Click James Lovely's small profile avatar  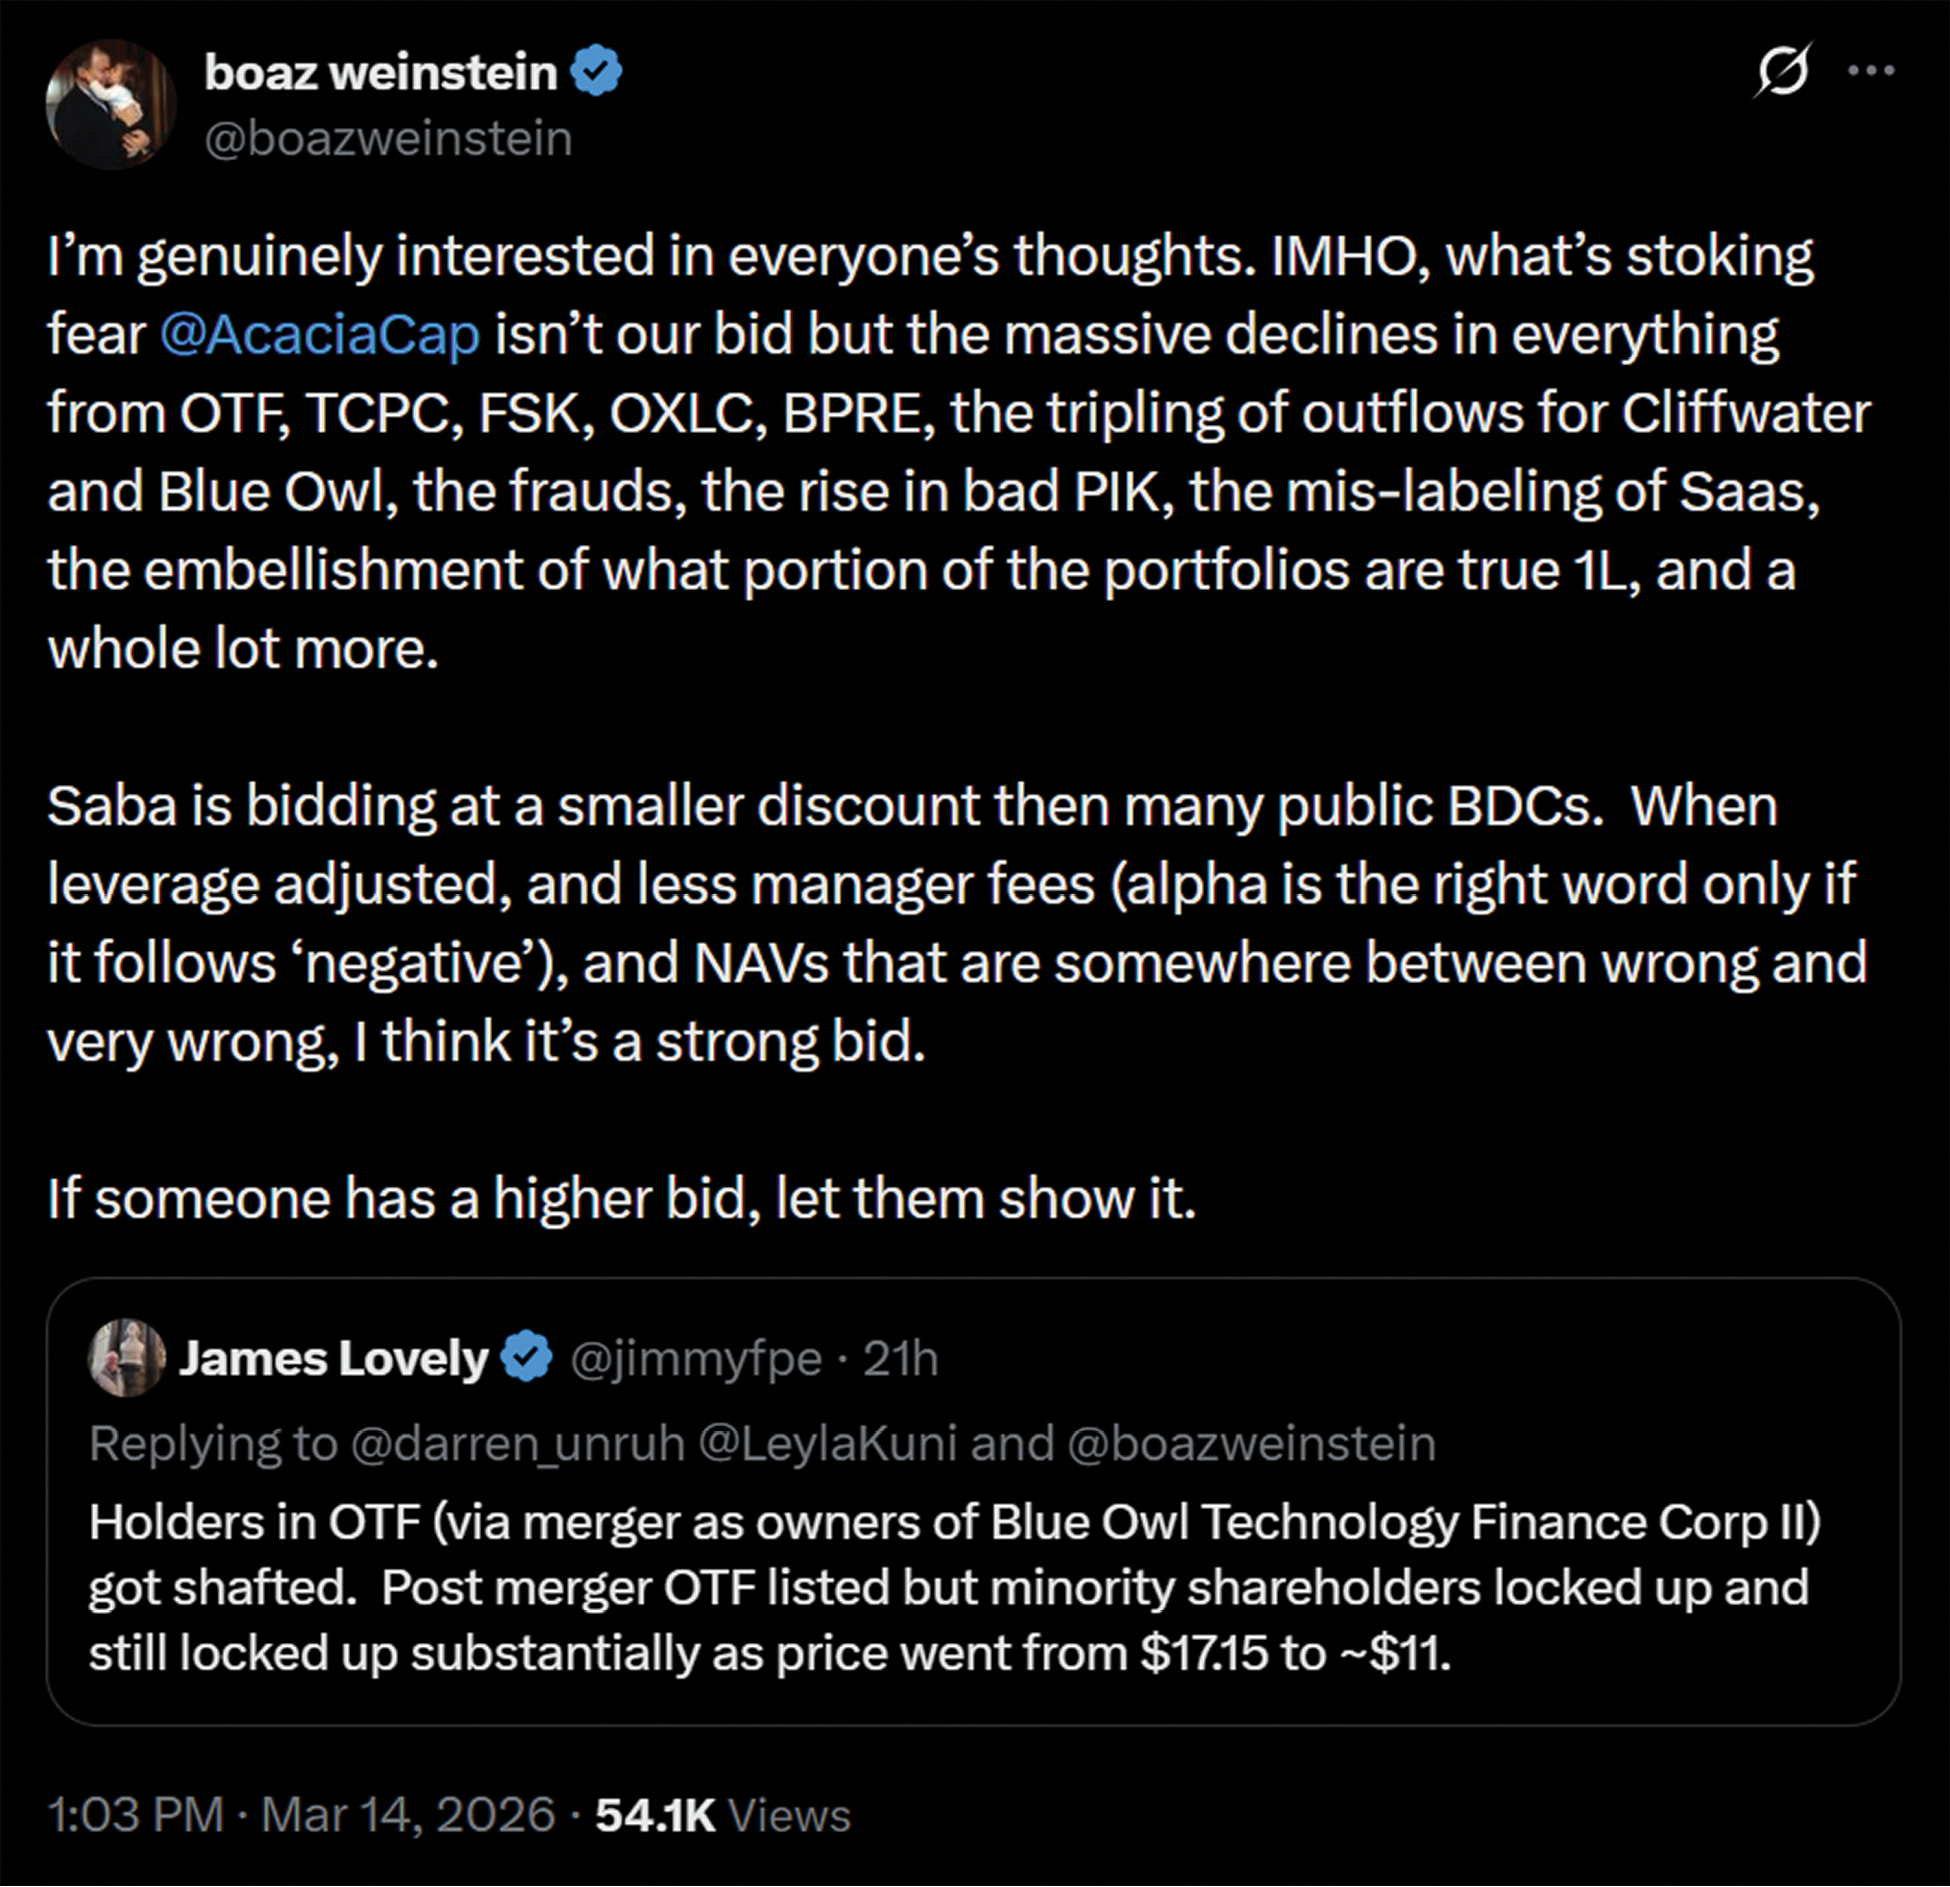[x=127, y=1357]
